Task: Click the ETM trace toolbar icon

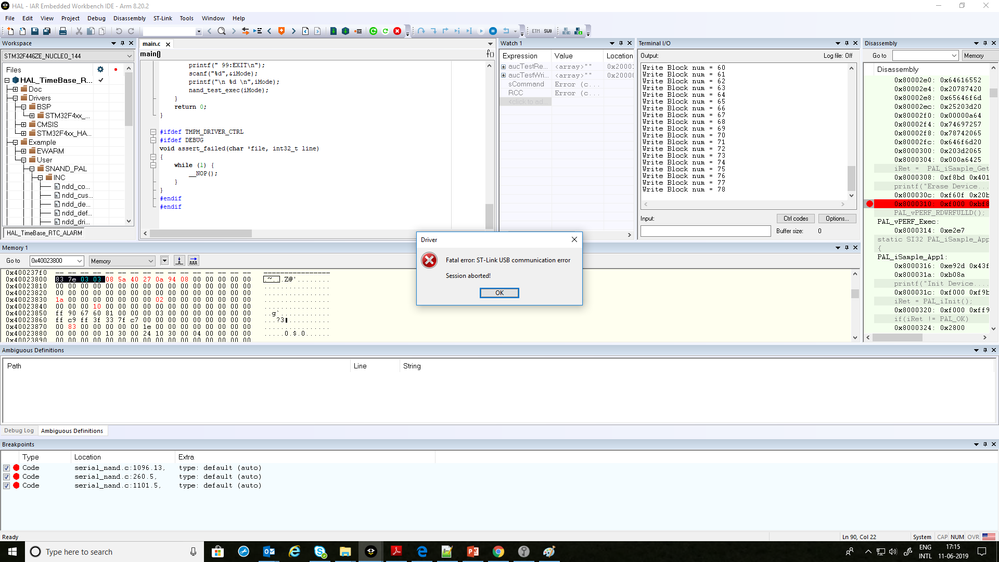Action: click(x=536, y=31)
